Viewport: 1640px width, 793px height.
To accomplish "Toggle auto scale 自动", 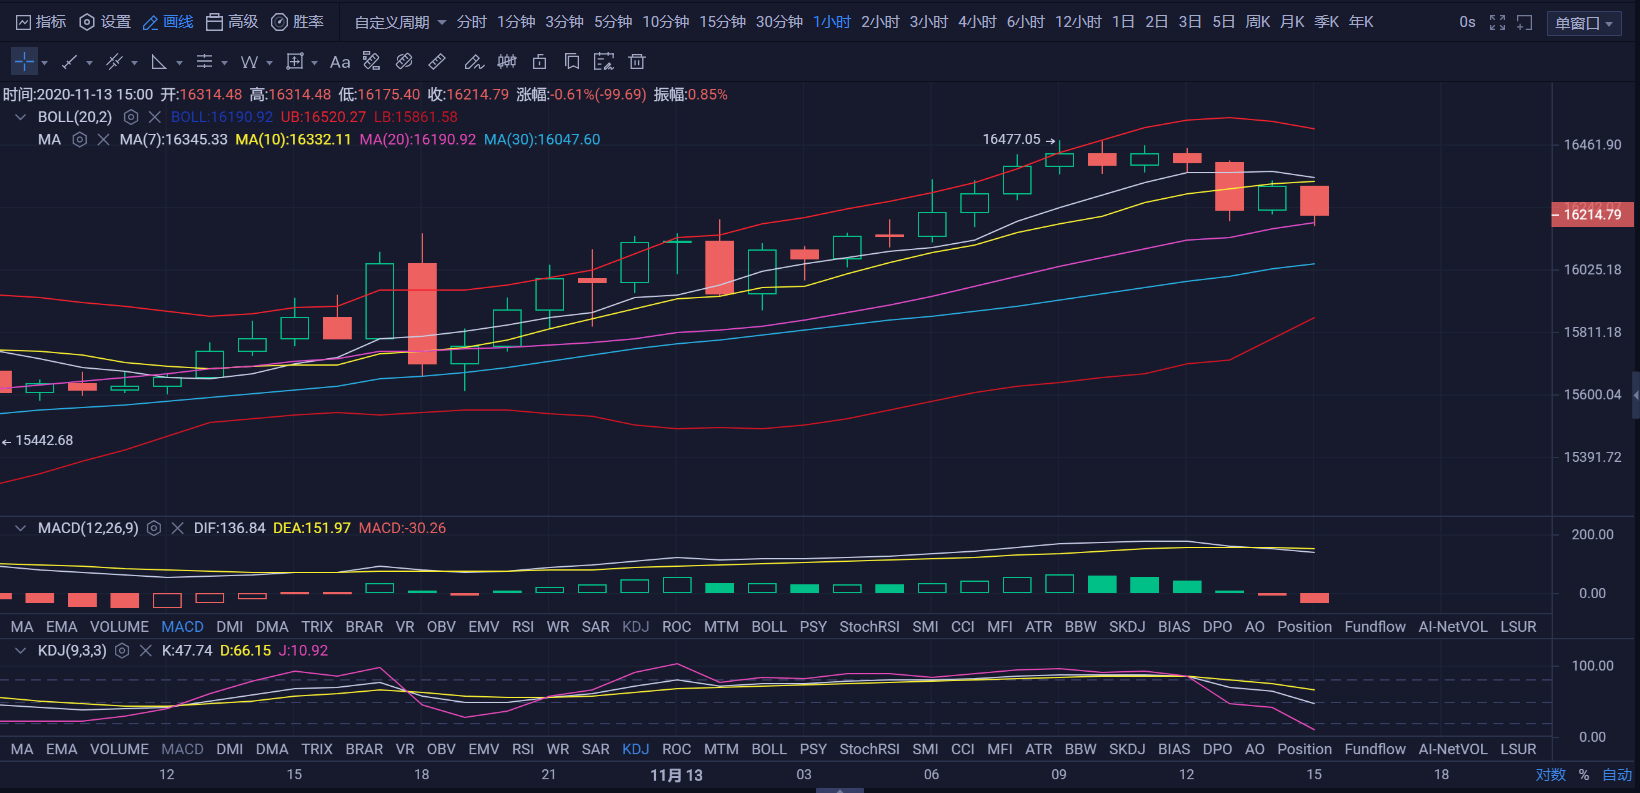I will [x=1616, y=775].
